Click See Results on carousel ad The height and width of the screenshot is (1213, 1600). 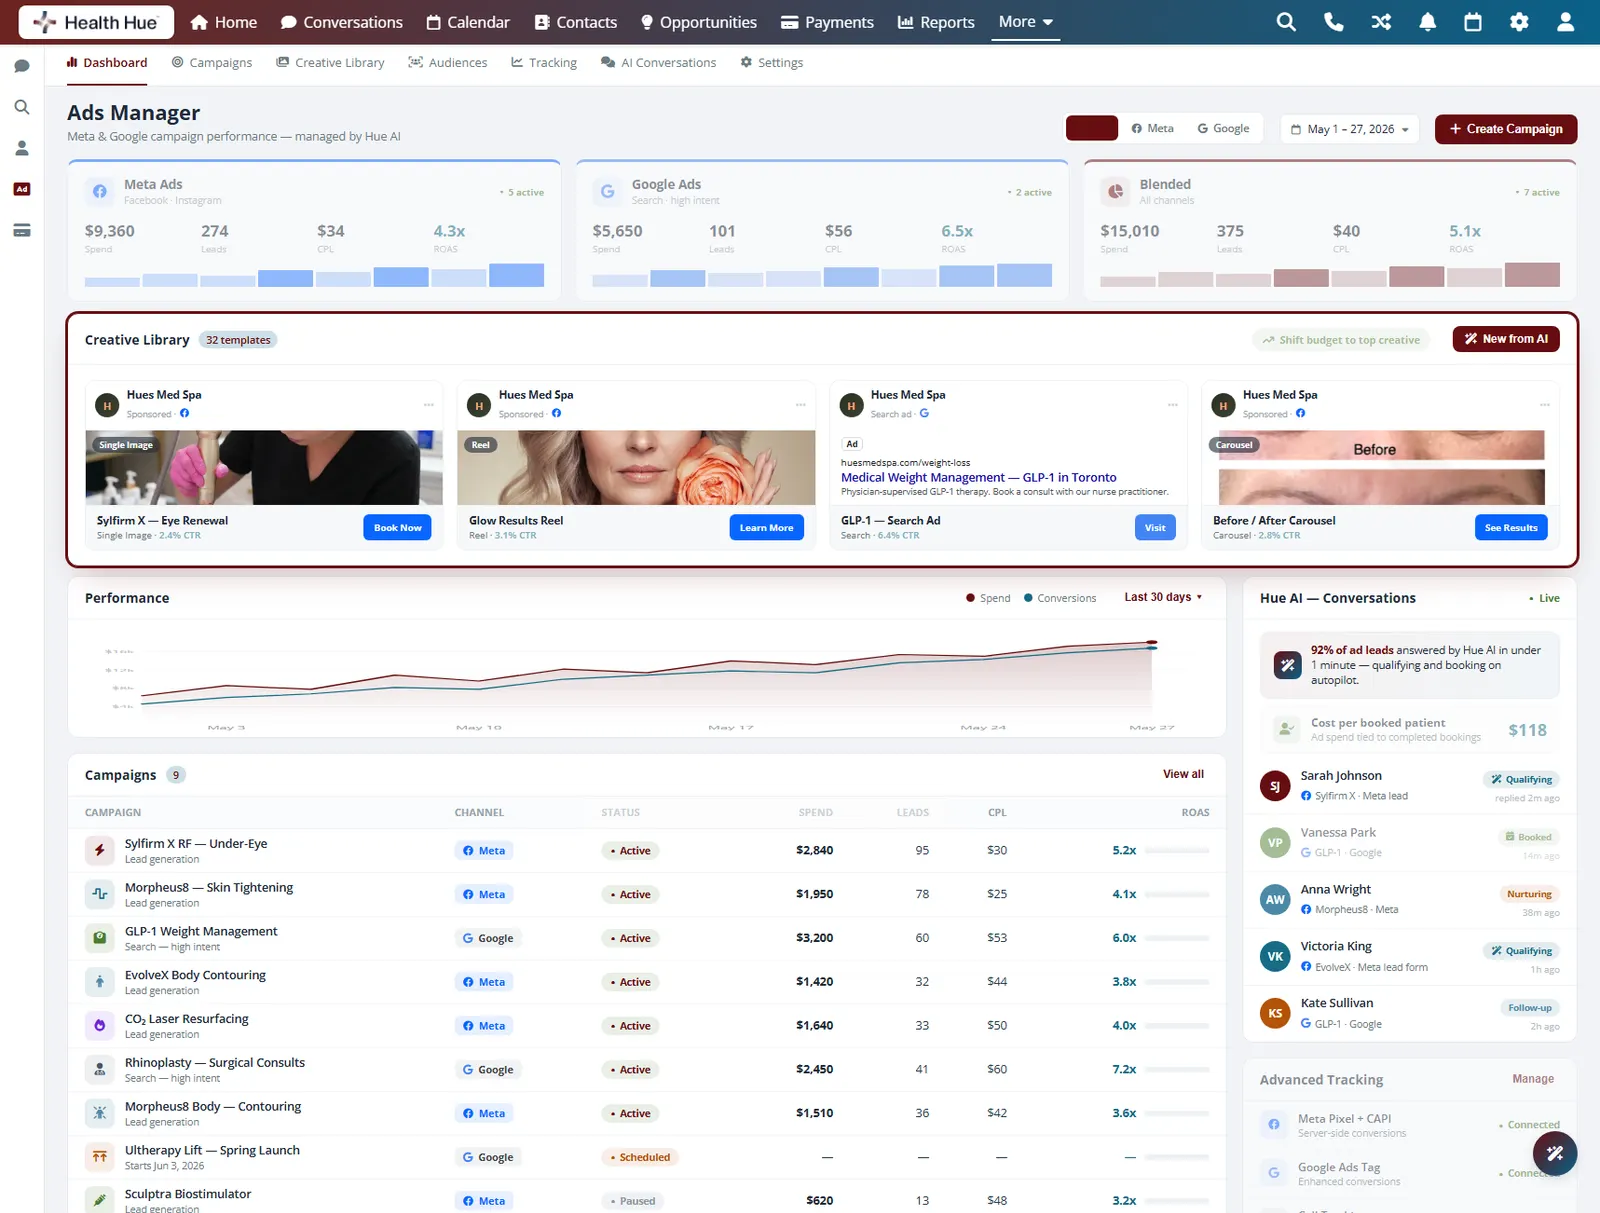tap(1511, 528)
